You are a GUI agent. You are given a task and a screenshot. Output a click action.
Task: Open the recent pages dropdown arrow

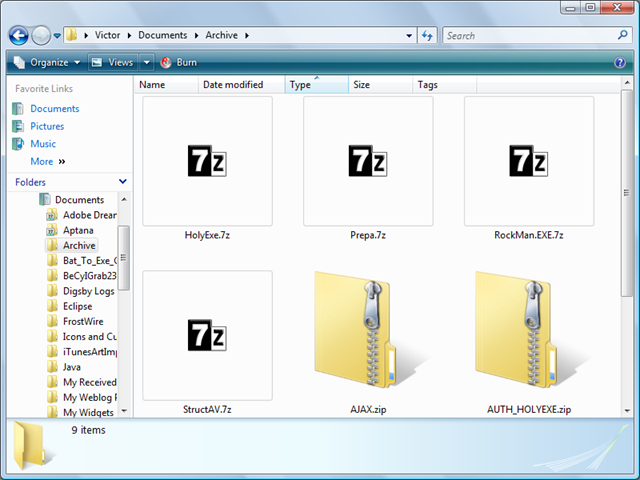pos(57,36)
